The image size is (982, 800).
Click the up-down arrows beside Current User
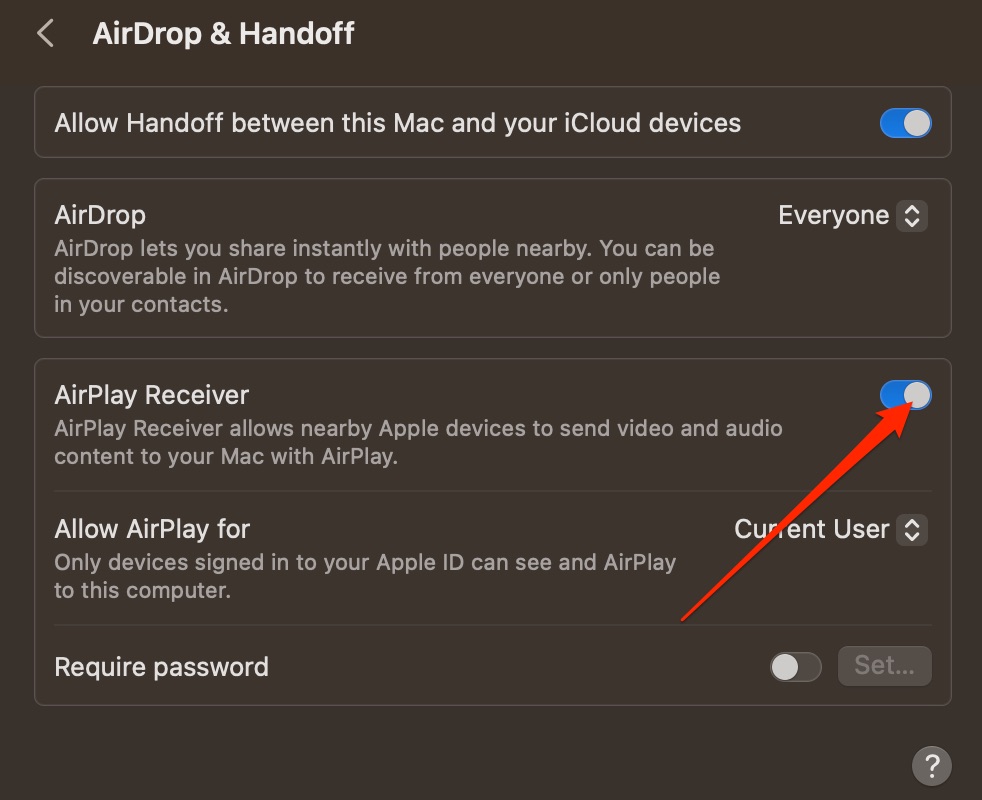912,529
